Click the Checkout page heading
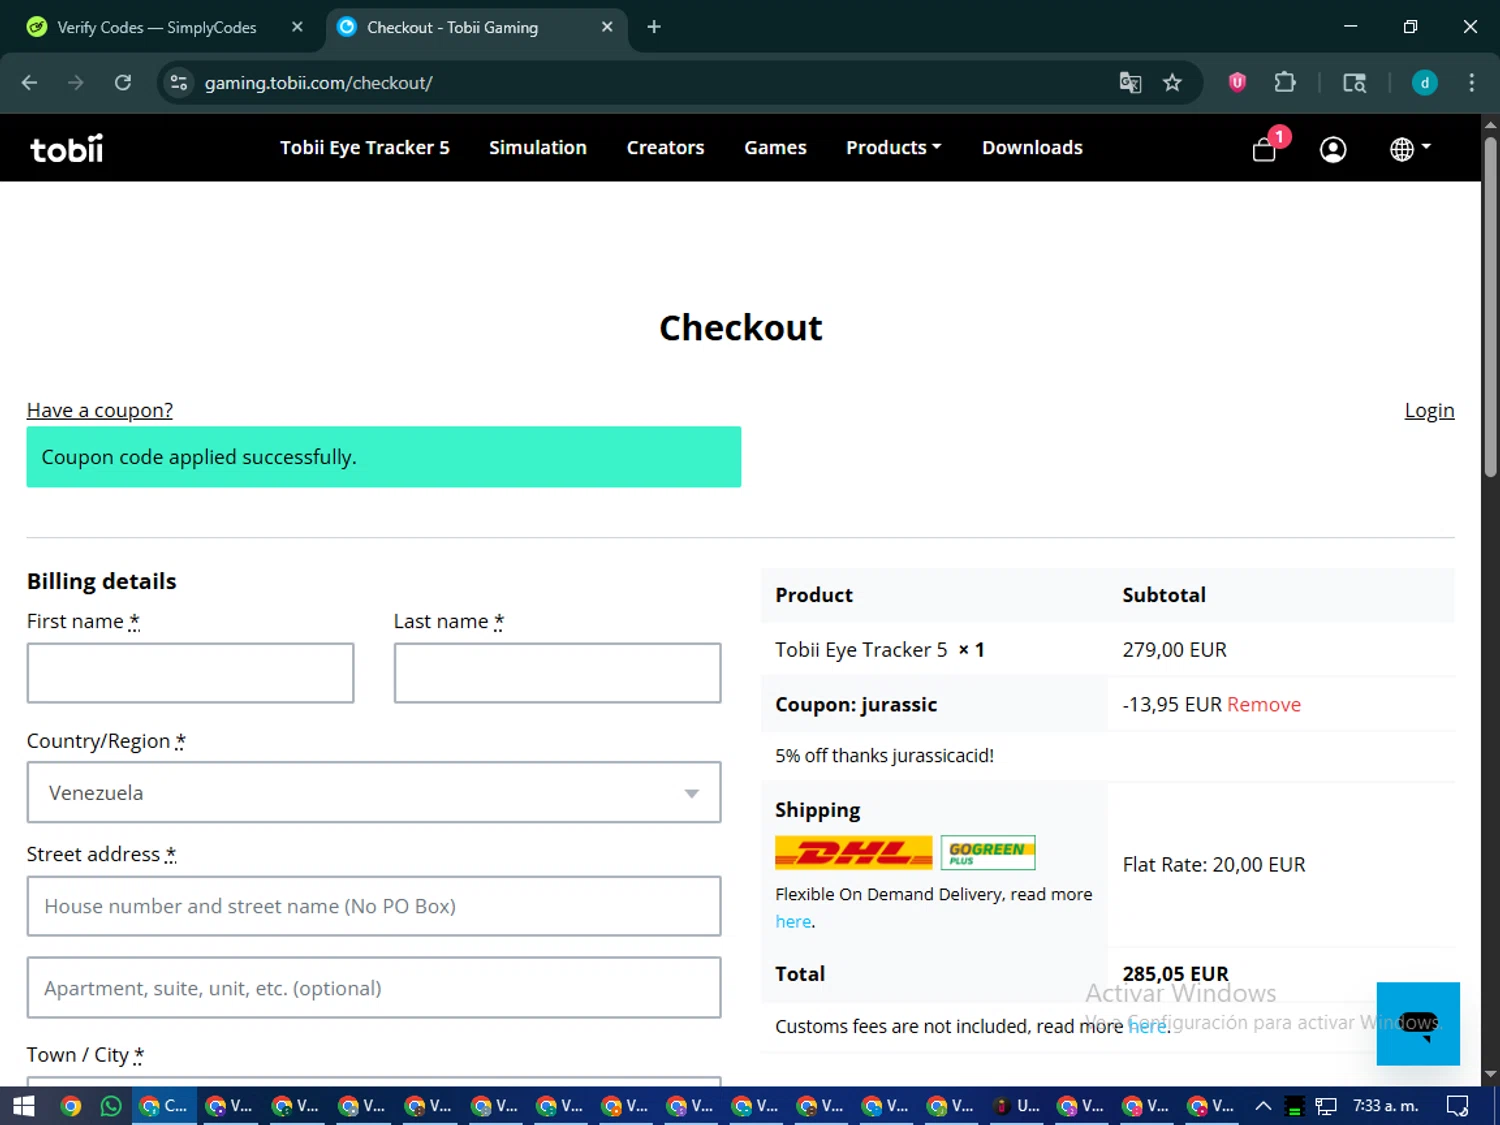Viewport: 1500px width, 1125px height. [x=741, y=328]
